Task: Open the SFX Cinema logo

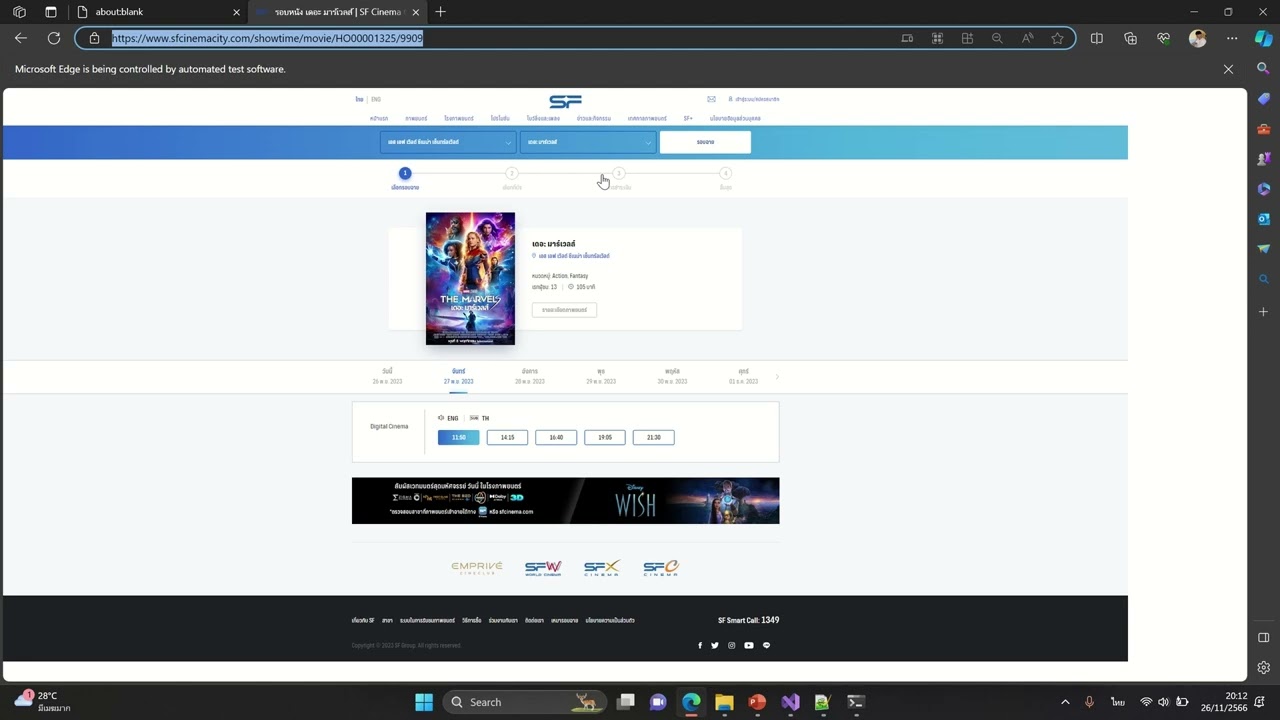Action: pyautogui.click(x=602, y=568)
